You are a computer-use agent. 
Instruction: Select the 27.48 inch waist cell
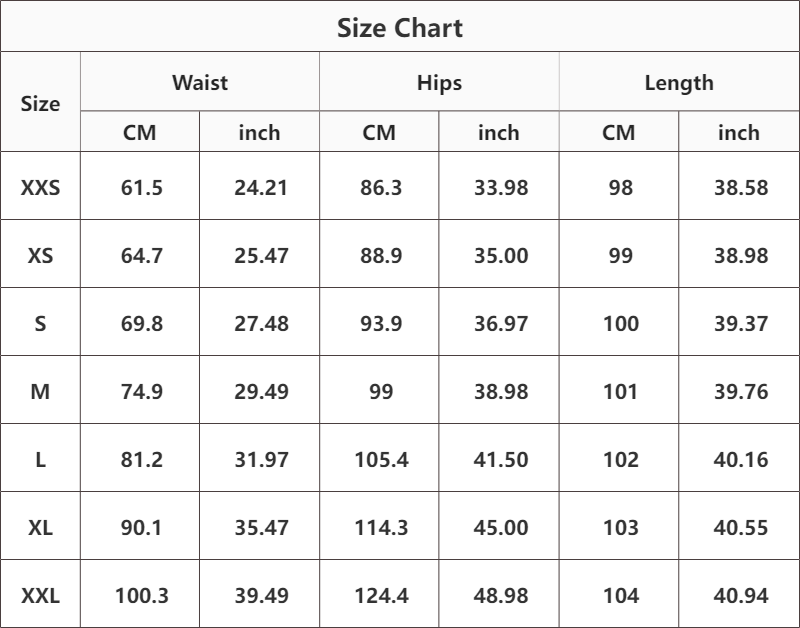[x=261, y=323]
